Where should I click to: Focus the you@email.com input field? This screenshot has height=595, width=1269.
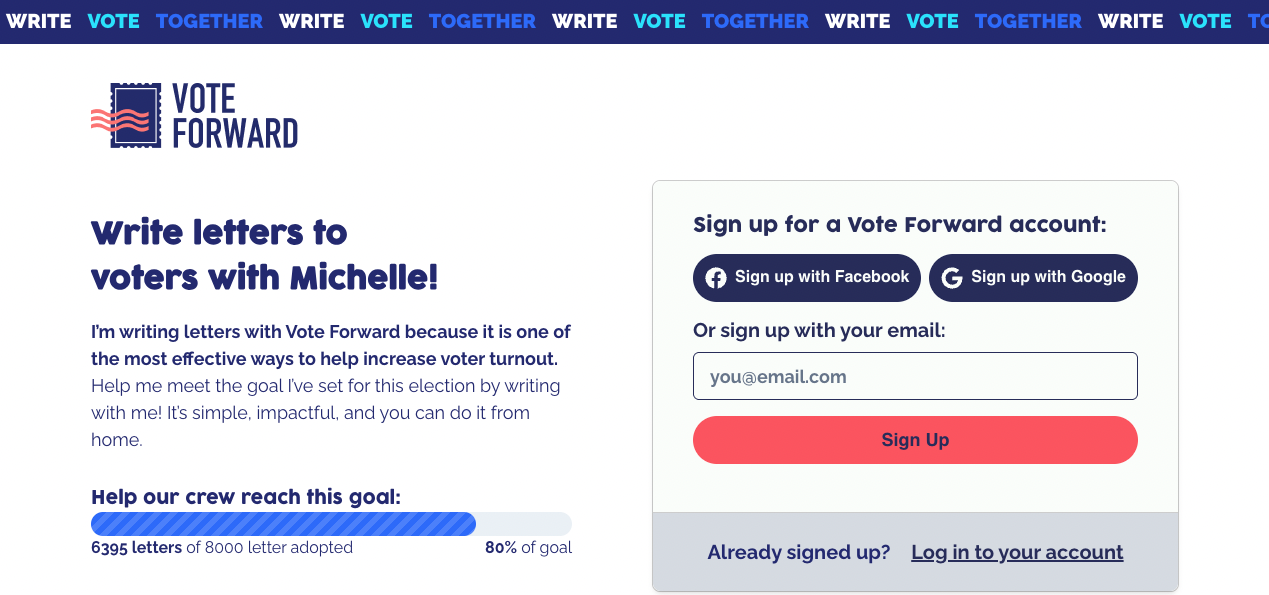pyautogui.click(x=915, y=377)
